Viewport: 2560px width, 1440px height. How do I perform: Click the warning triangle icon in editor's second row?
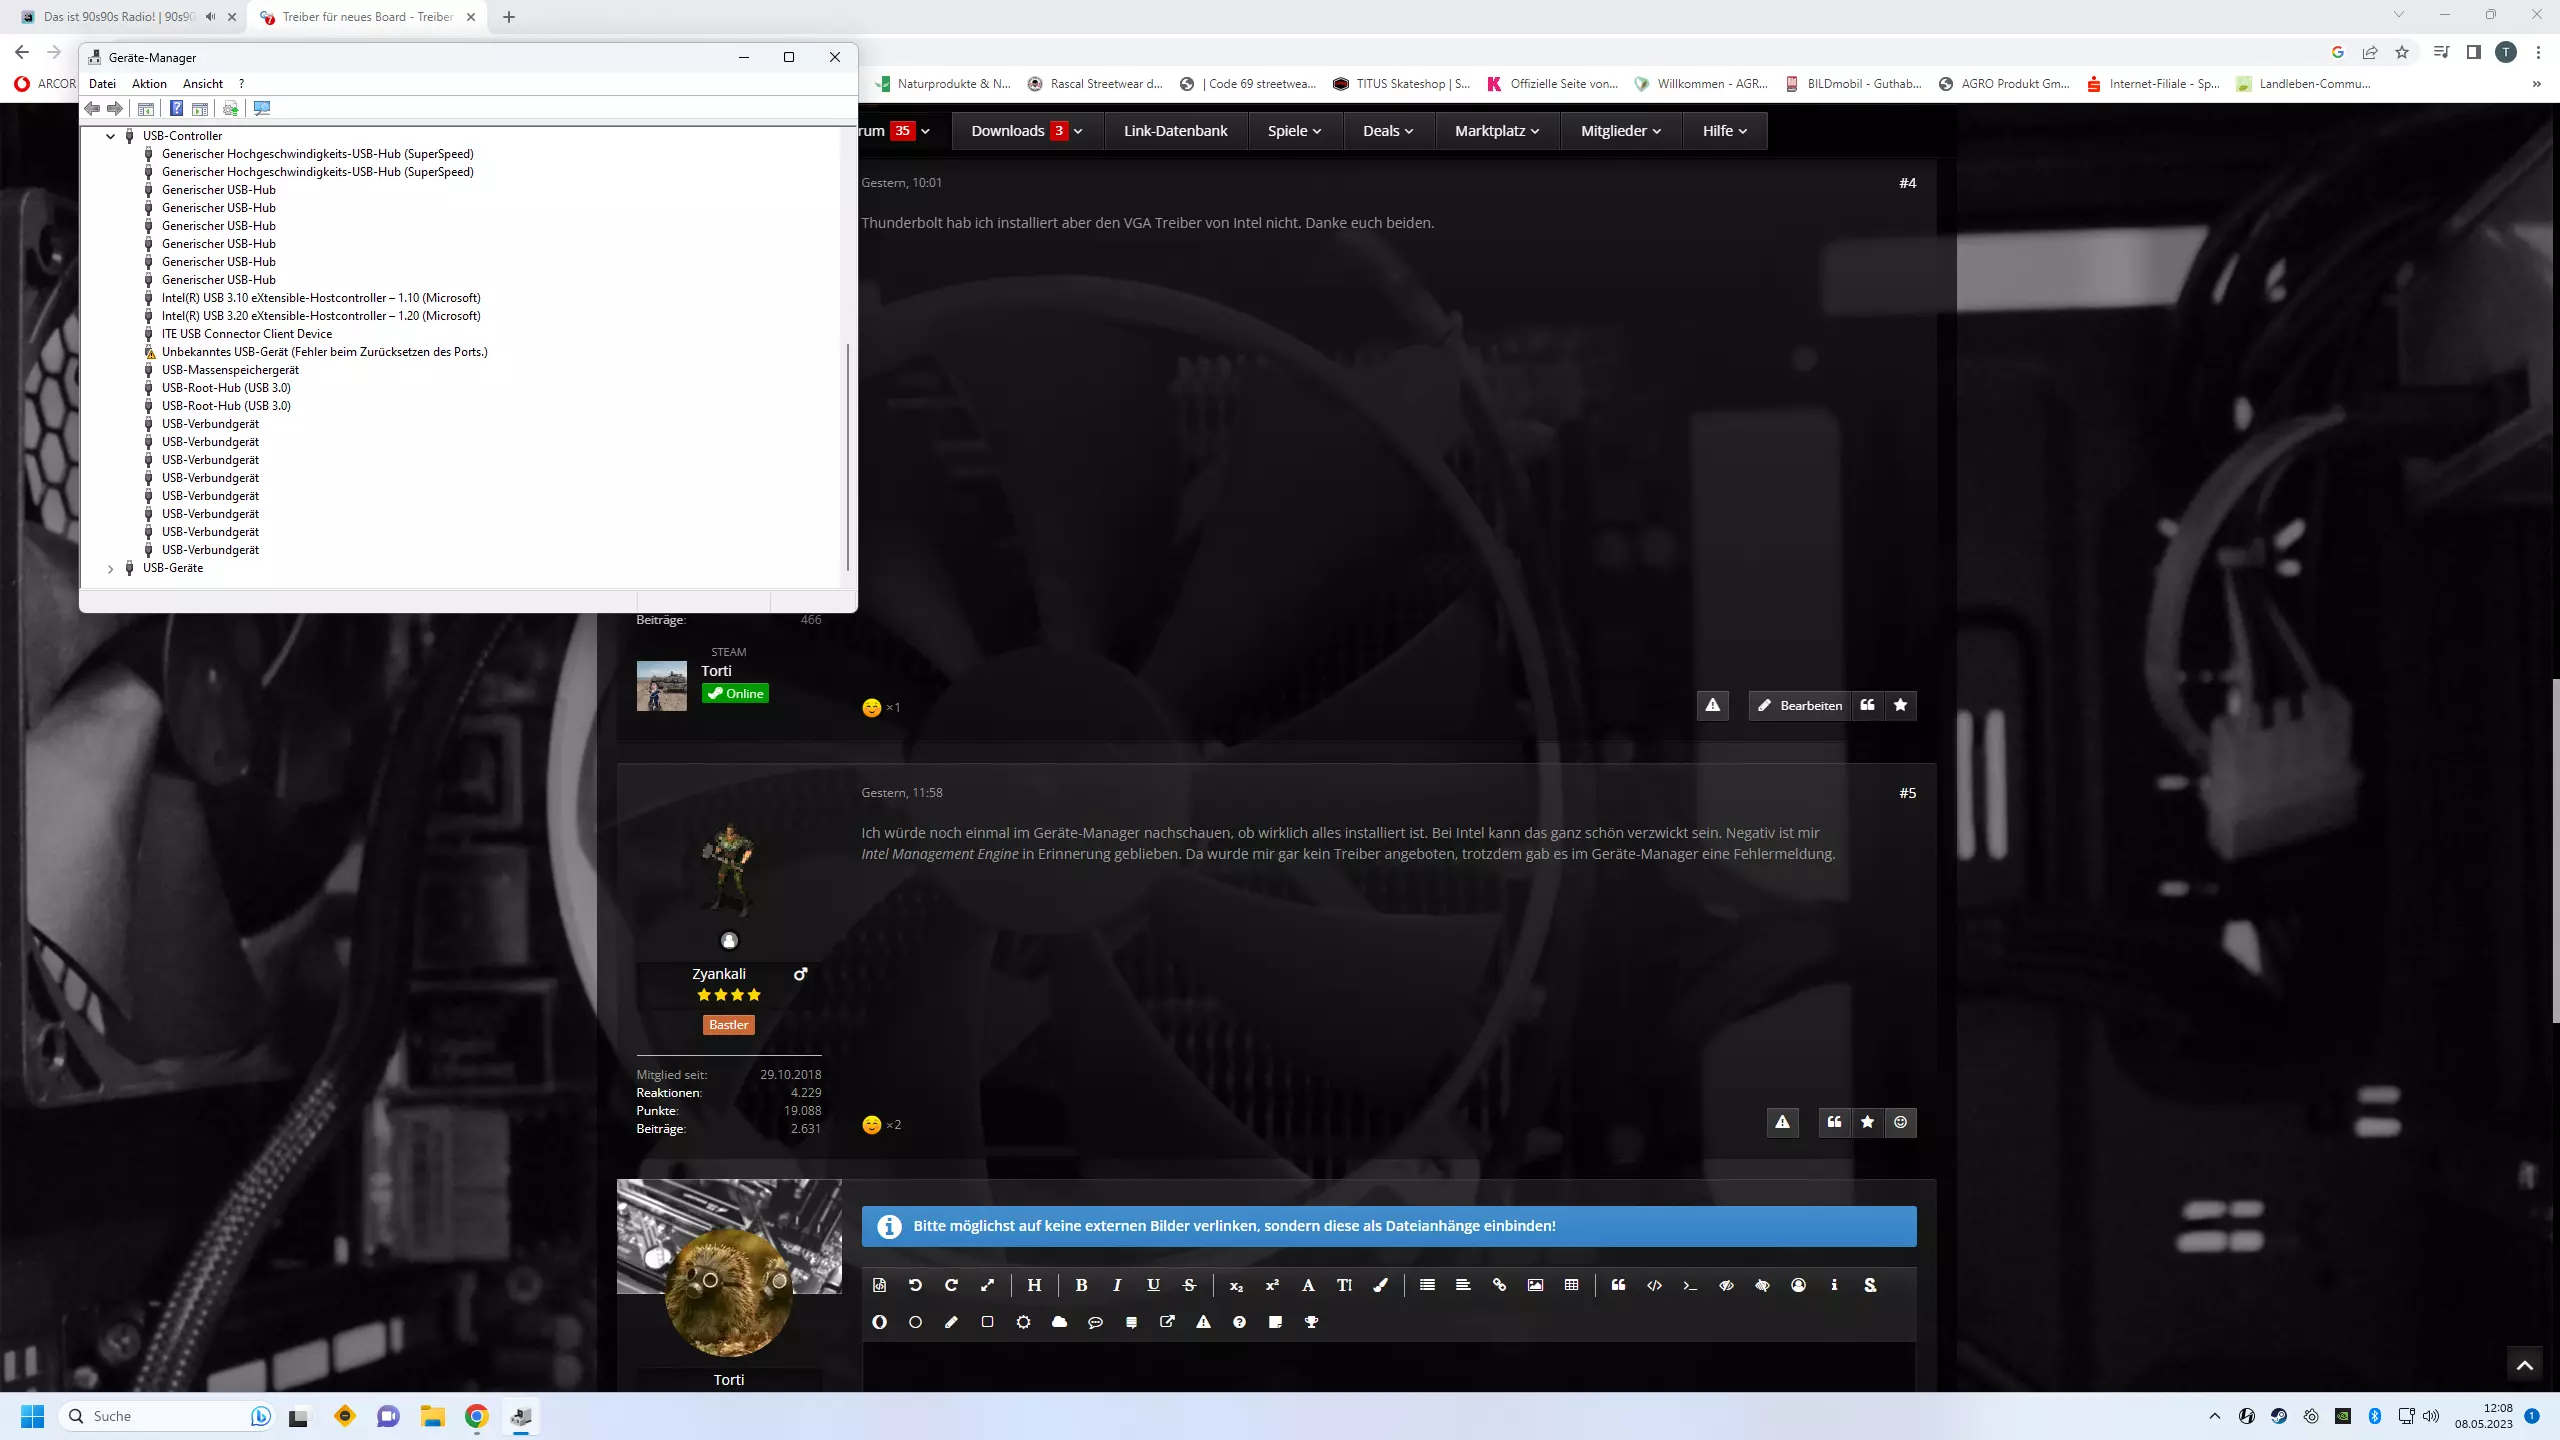[x=1203, y=1322]
